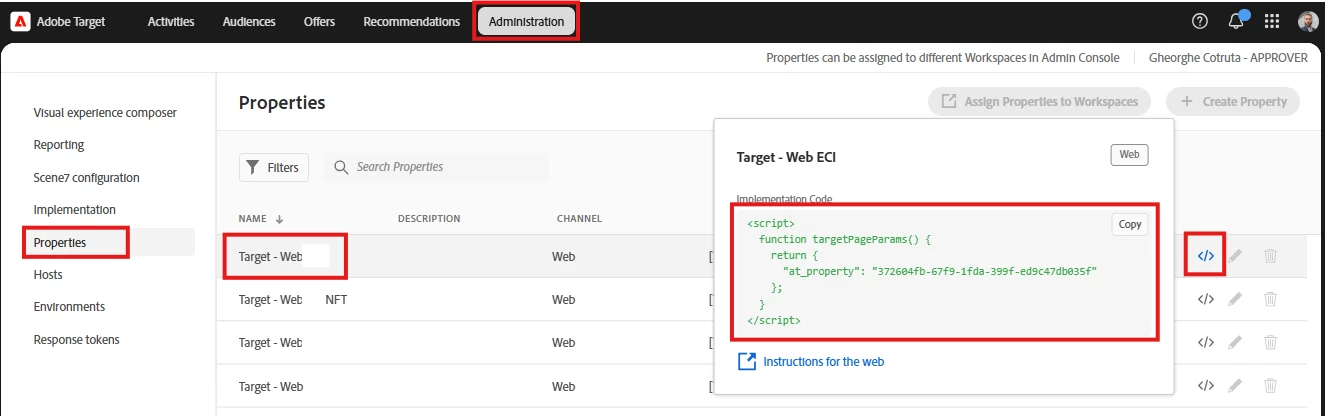Open the Help question mark icon
The image size is (1325, 416).
1200,21
